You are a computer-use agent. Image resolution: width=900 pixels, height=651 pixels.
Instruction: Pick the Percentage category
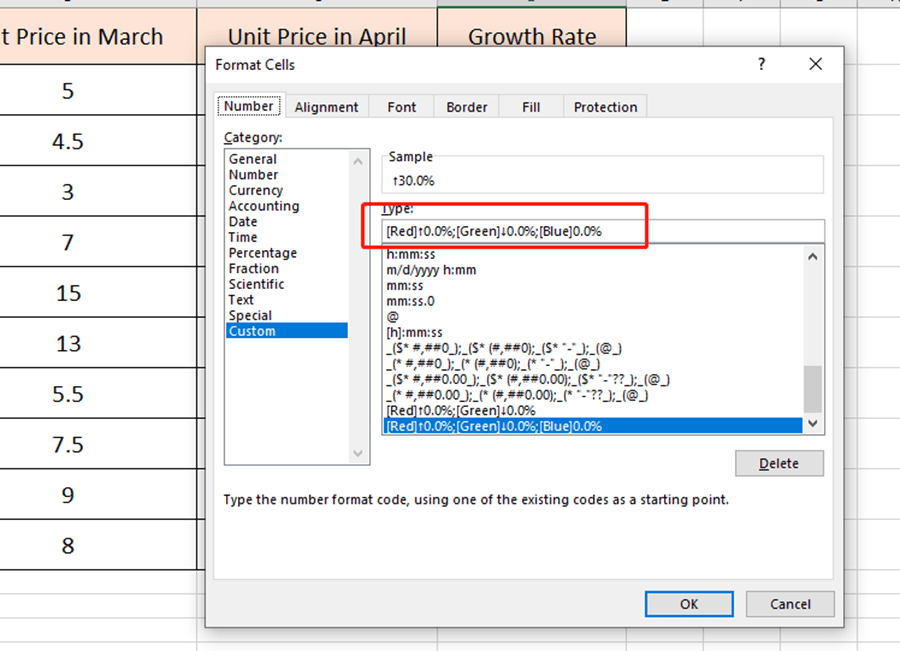[286, 253]
